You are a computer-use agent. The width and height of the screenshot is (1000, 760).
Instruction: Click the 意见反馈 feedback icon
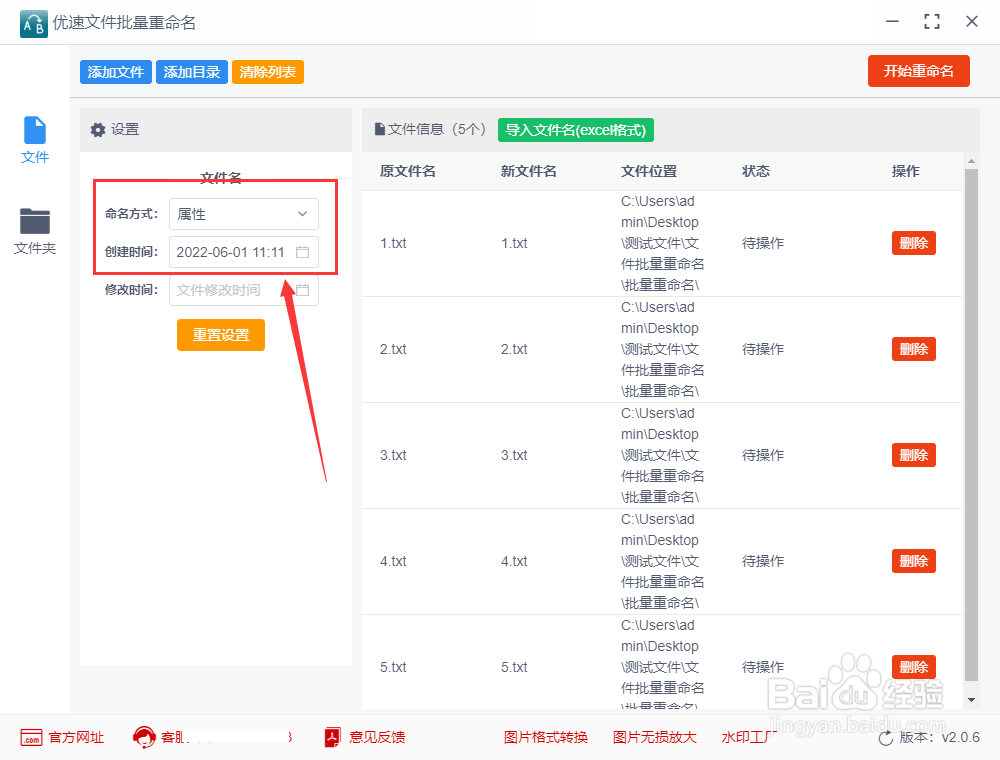point(332,737)
